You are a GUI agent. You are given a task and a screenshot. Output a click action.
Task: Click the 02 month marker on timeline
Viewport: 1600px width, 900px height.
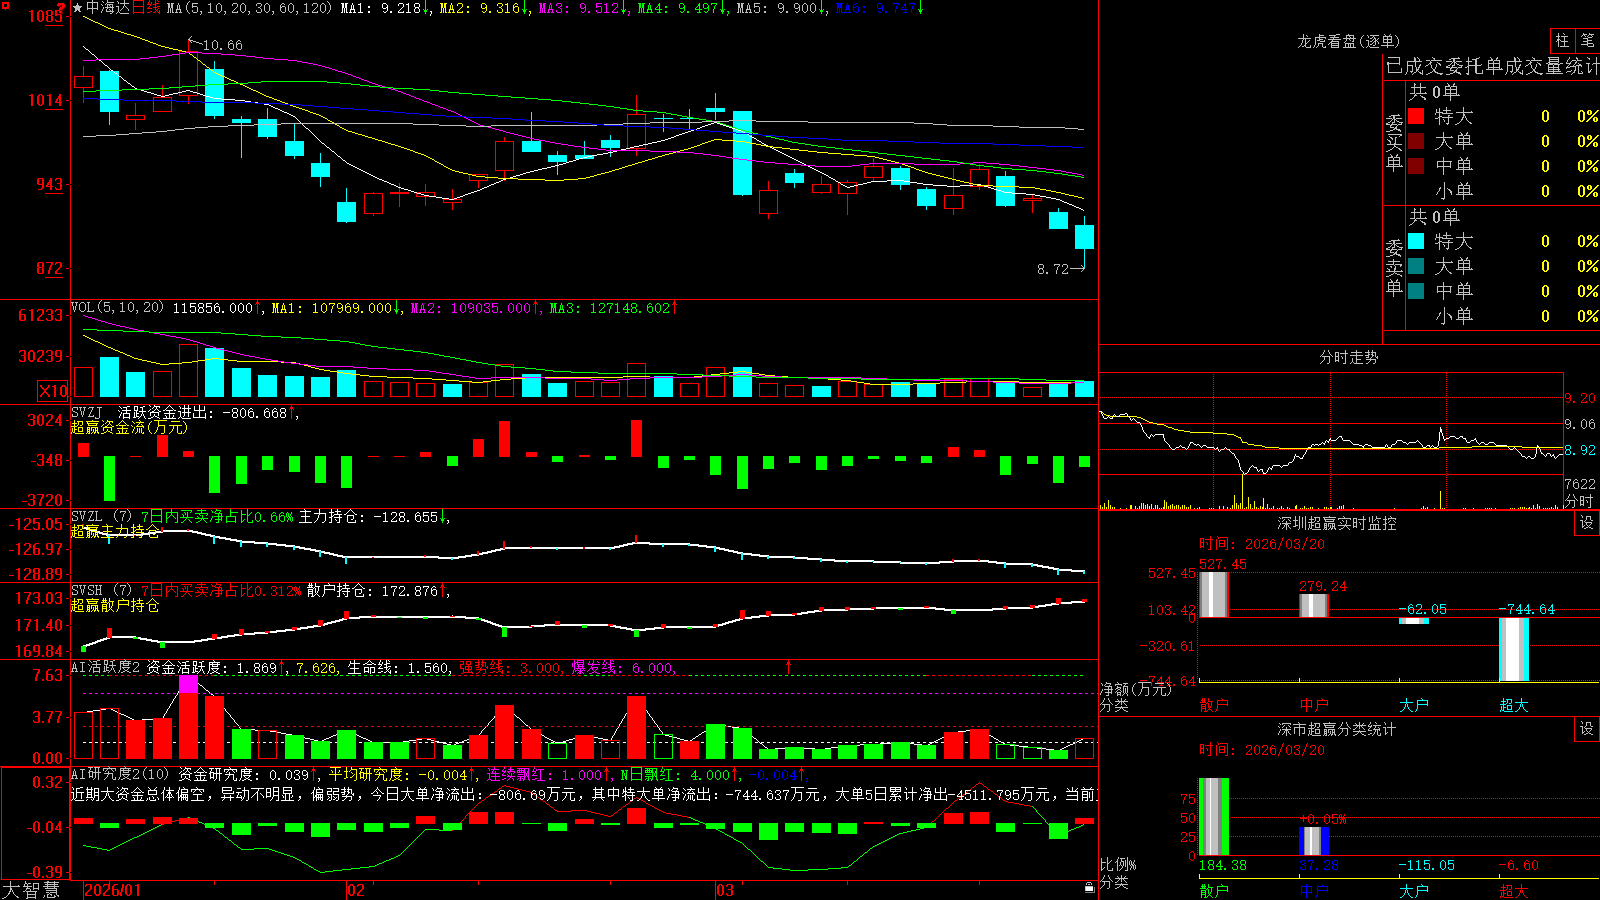tap(355, 890)
